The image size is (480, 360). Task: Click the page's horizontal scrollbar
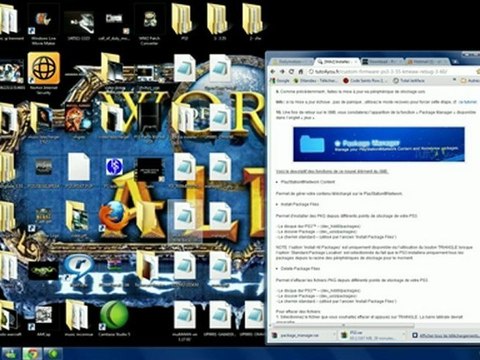click(x=343, y=326)
